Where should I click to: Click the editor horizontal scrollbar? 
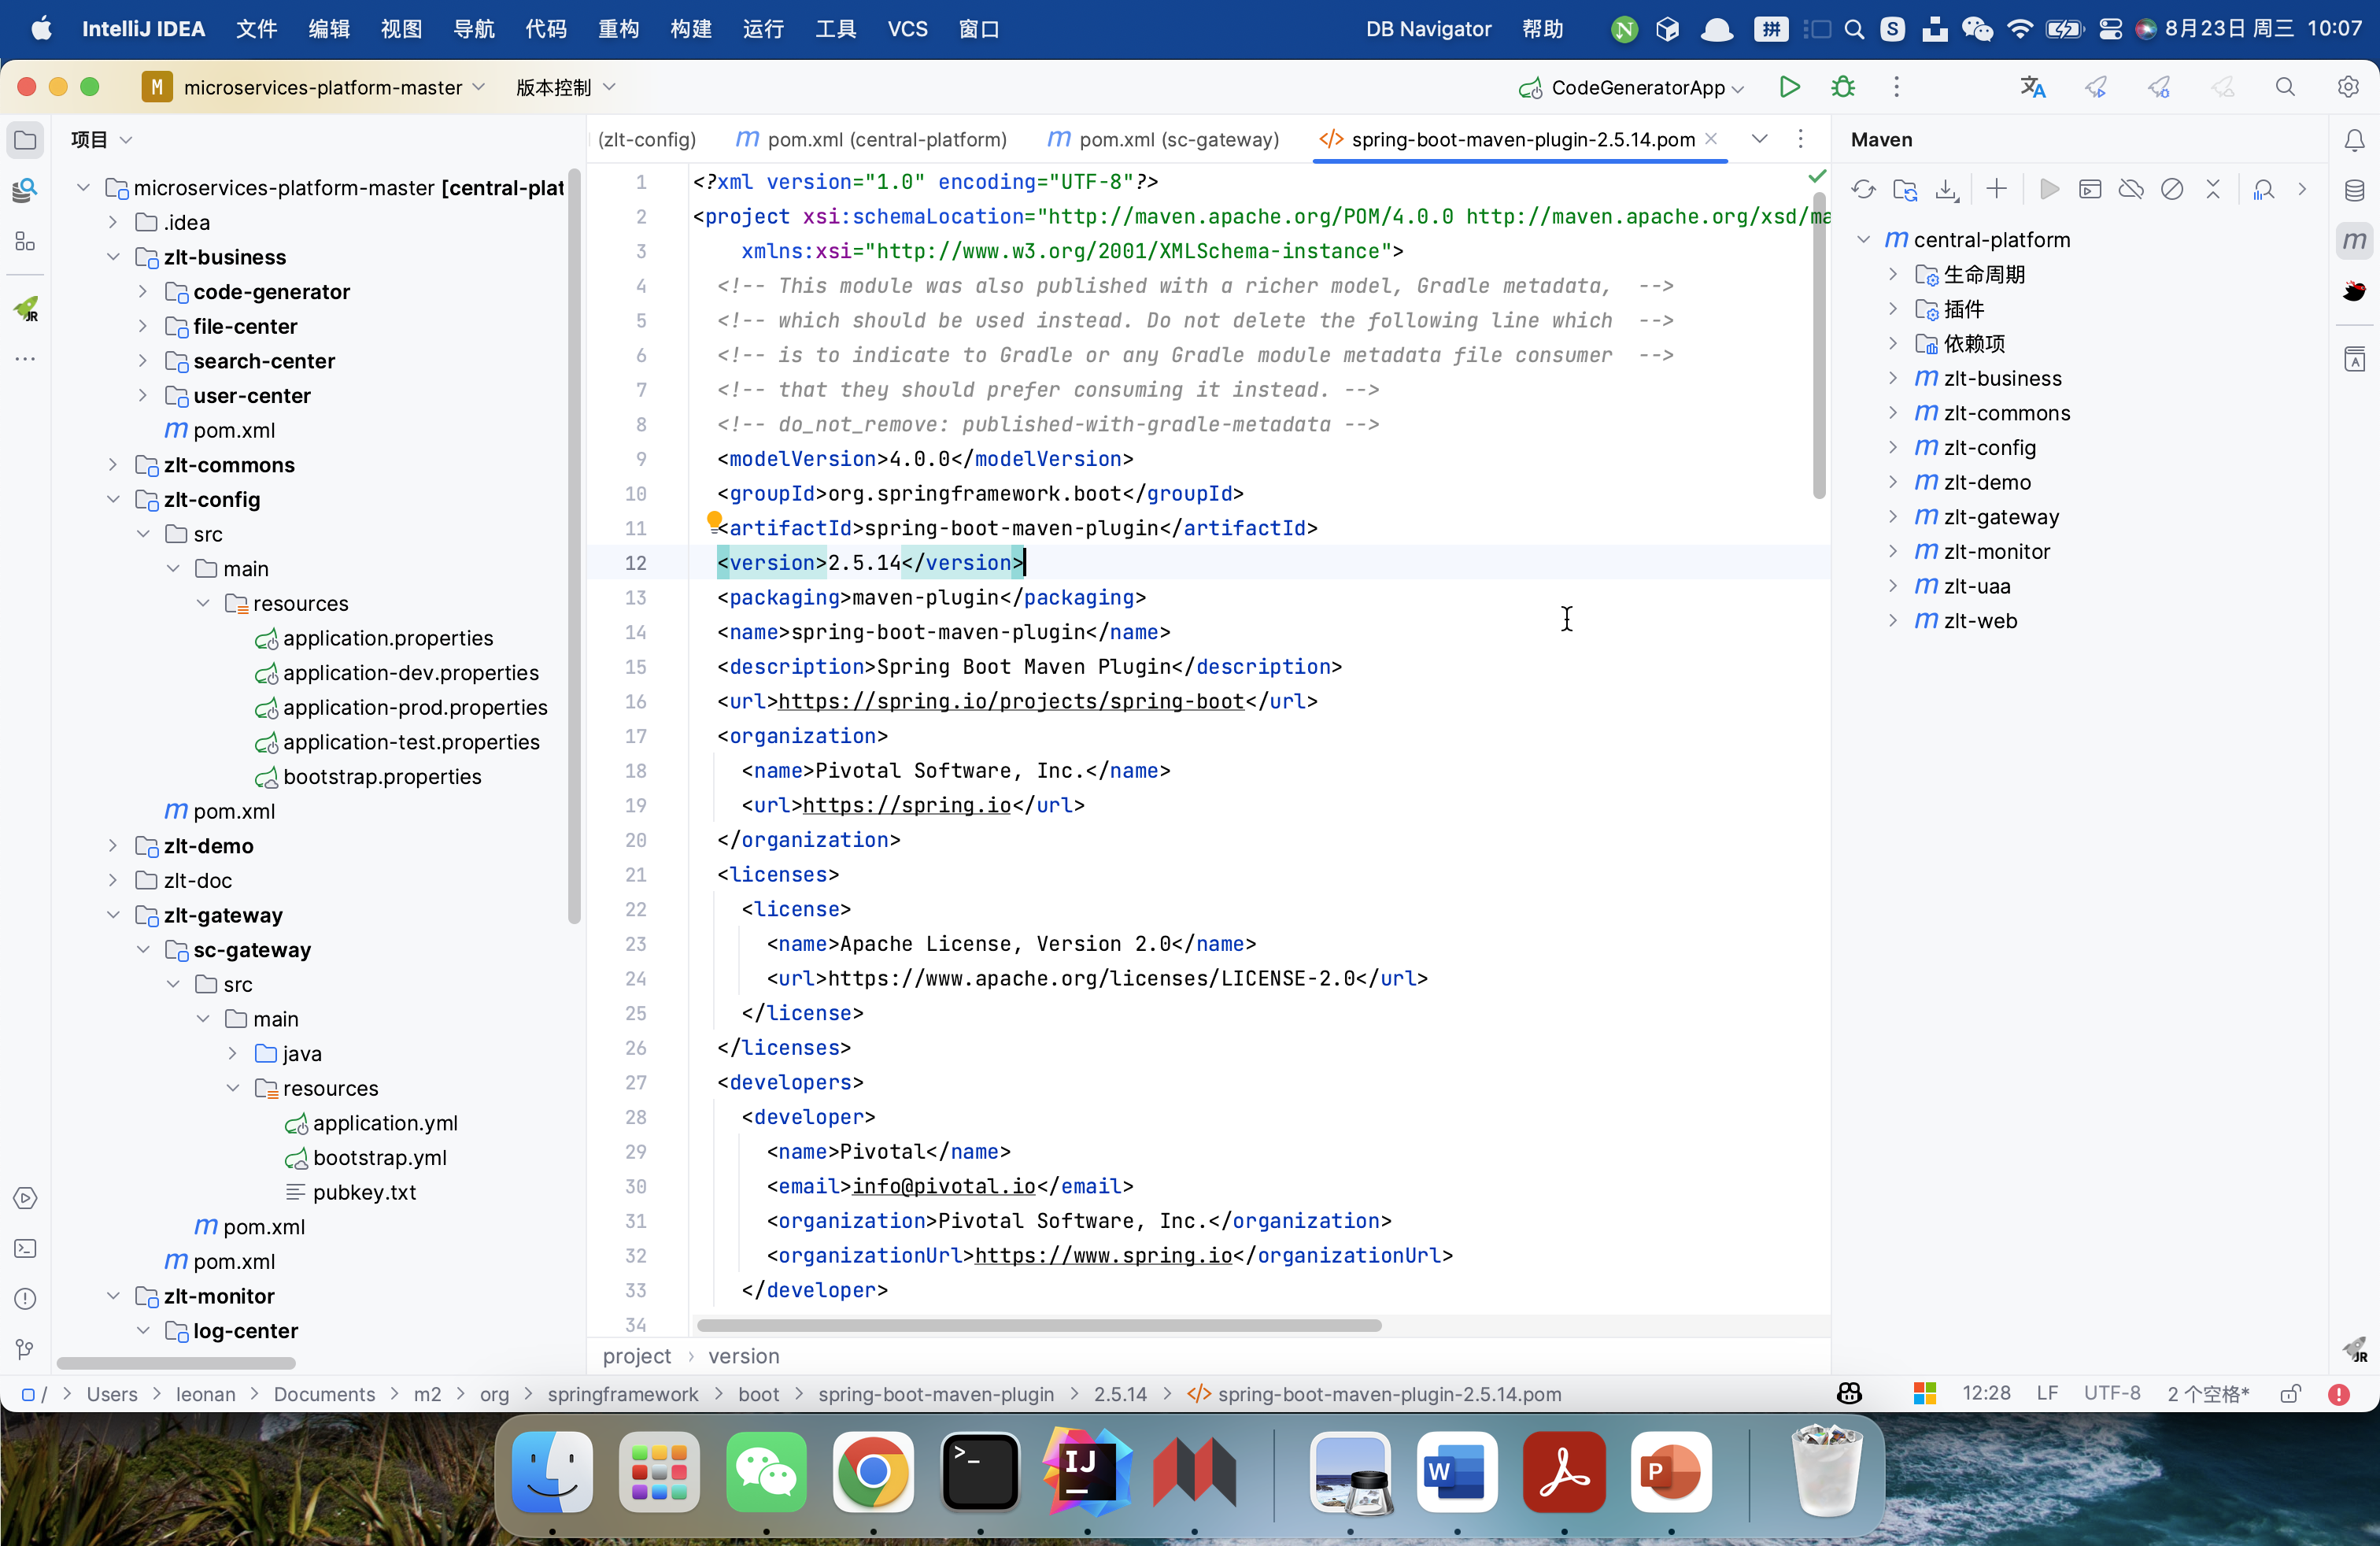pyautogui.click(x=1038, y=1325)
